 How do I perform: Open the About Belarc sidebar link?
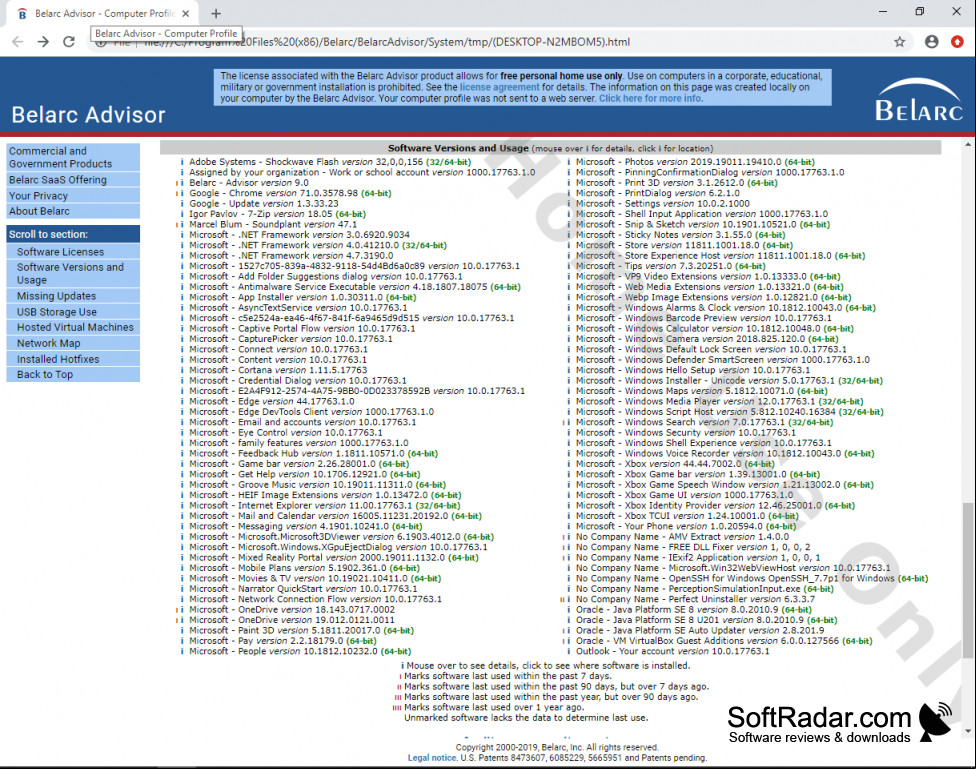tap(73, 211)
